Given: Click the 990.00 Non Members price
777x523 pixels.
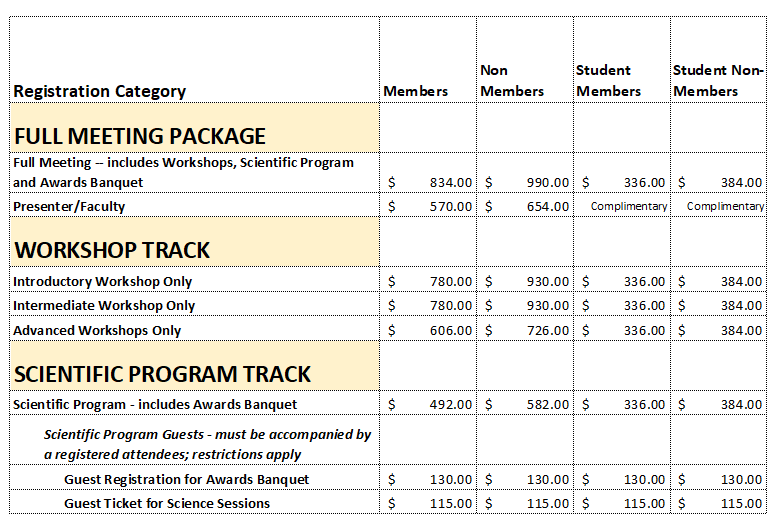Looking at the screenshot, I should coord(548,182).
